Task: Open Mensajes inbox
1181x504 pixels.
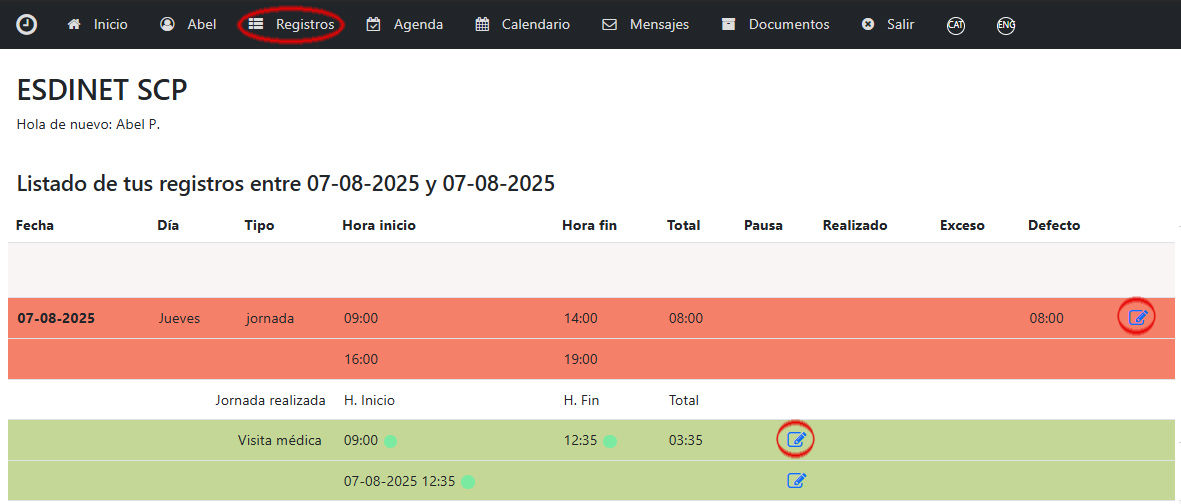Action: [645, 24]
